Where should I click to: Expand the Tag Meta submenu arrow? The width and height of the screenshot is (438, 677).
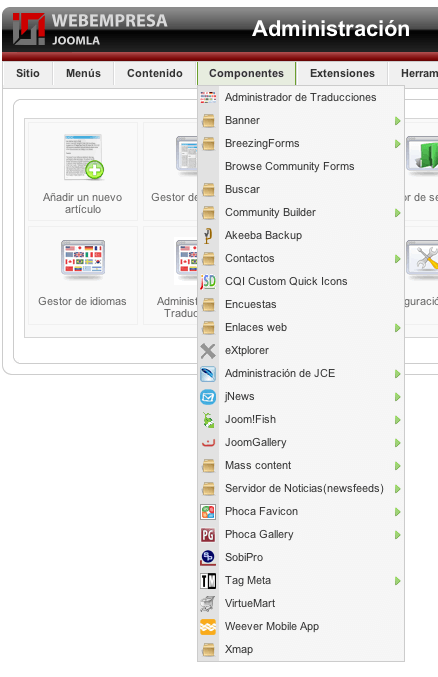(397, 581)
